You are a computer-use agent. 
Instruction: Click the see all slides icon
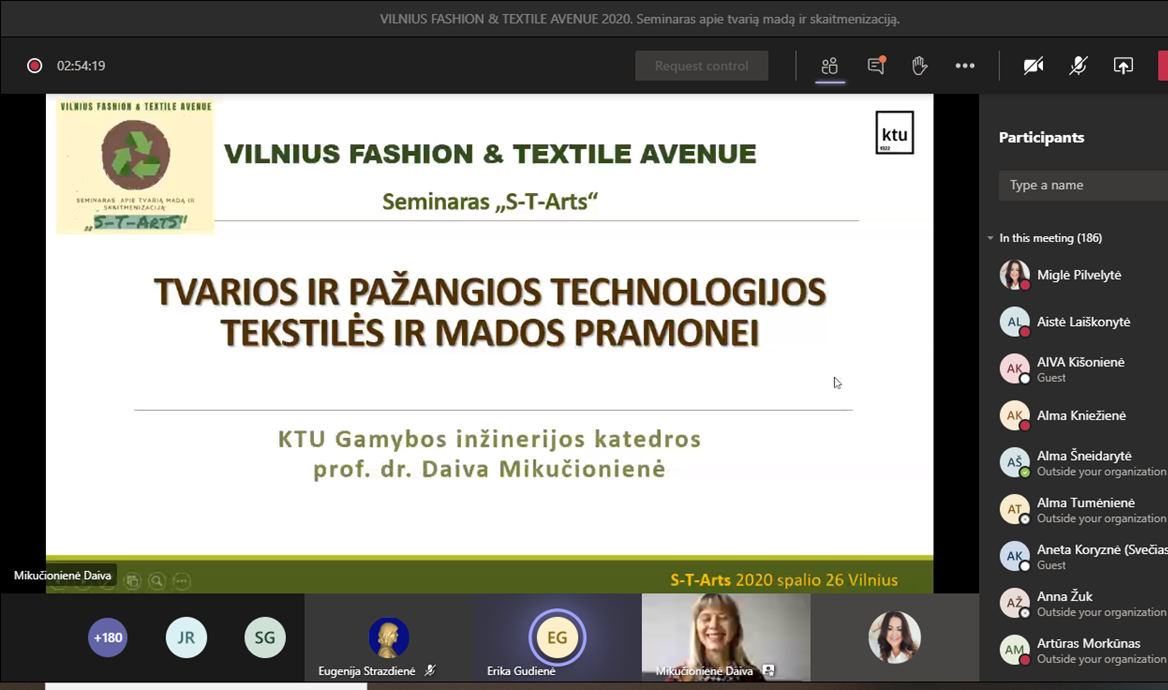(x=132, y=581)
